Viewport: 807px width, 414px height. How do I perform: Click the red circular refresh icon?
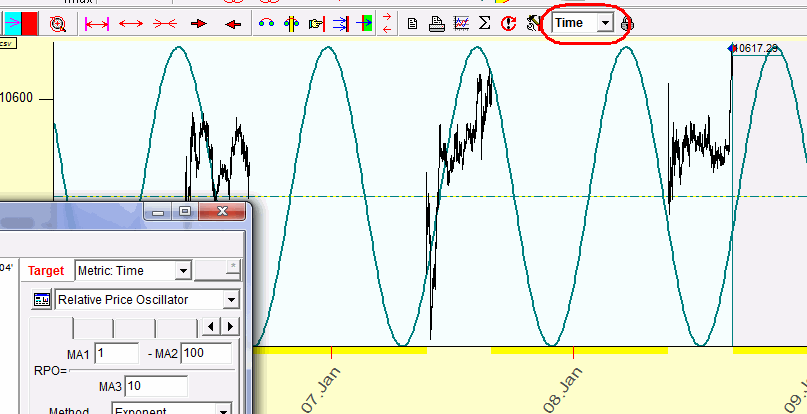(508, 23)
